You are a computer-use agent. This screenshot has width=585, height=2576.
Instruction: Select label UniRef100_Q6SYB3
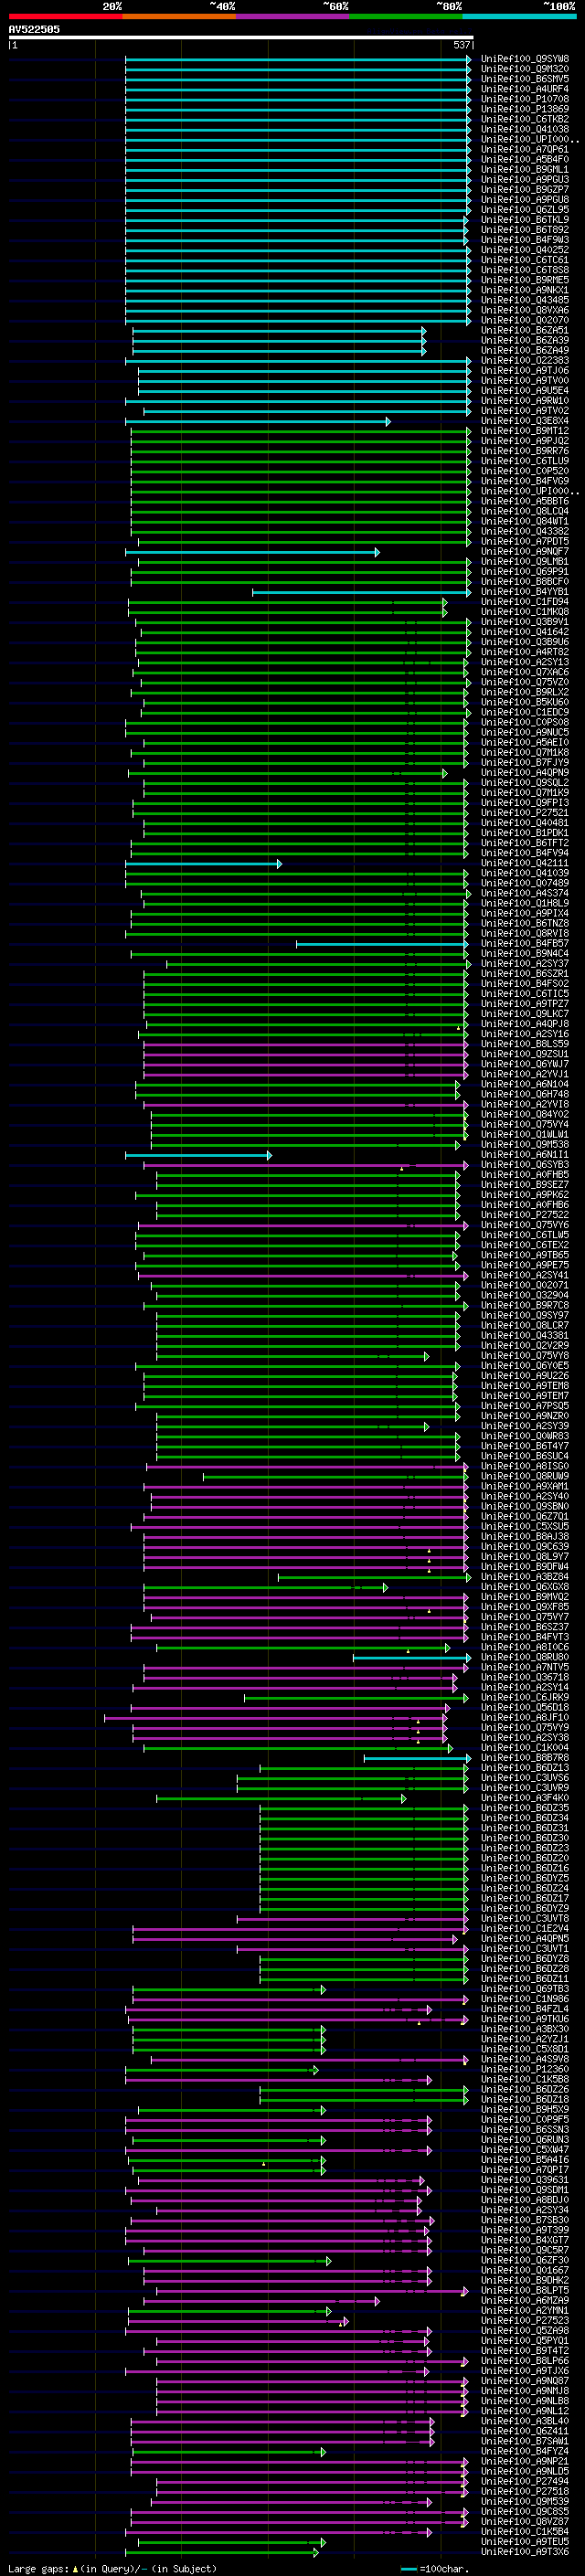click(525, 1166)
